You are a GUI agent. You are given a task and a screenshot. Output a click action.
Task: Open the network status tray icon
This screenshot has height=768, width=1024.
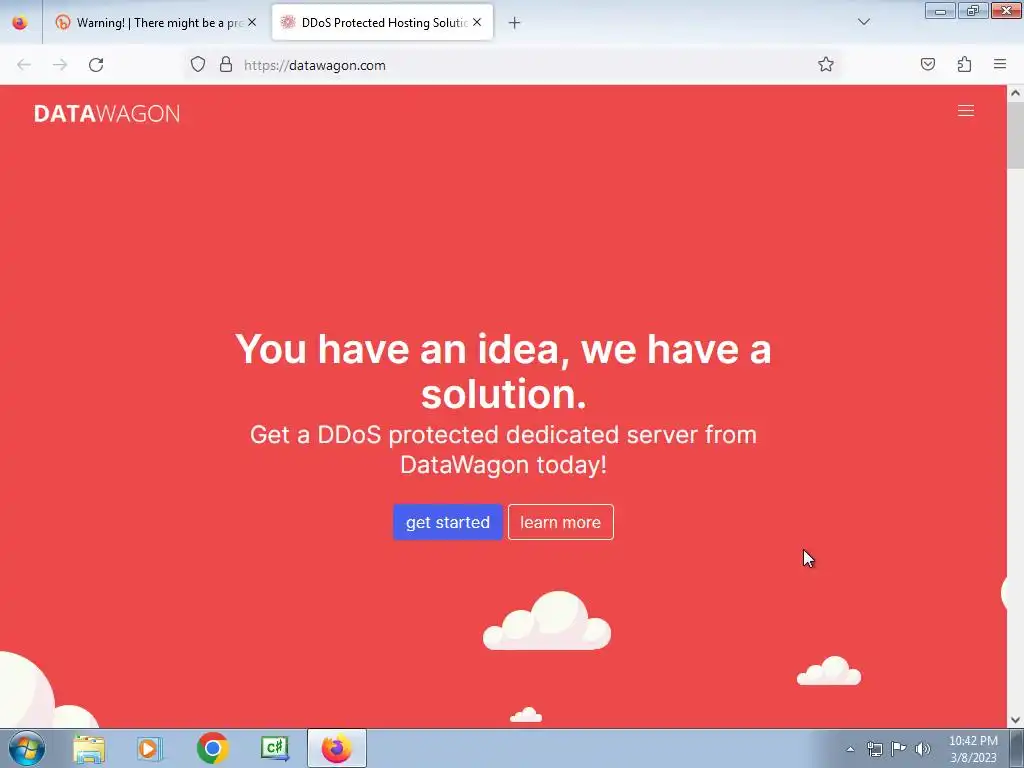click(x=875, y=749)
